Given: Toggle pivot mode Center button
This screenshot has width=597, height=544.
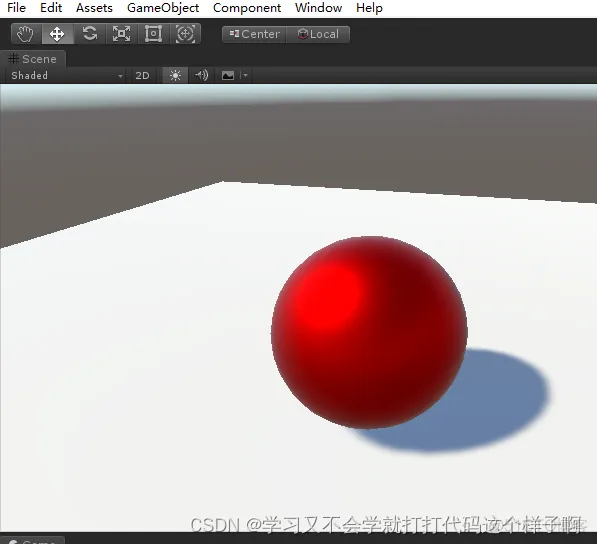Looking at the screenshot, I should [254, 34].
